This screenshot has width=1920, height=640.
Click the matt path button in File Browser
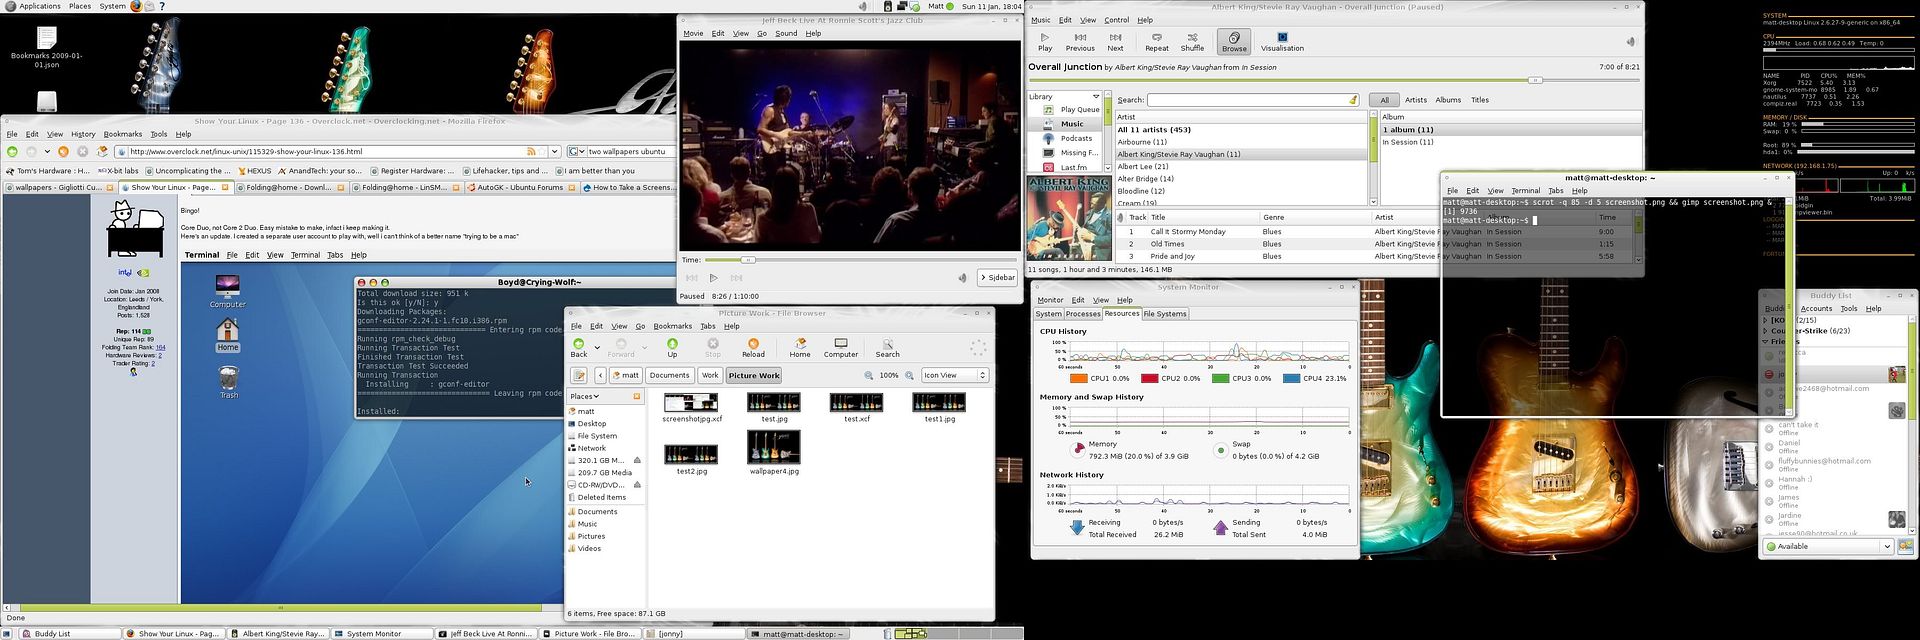pos(626,375)
